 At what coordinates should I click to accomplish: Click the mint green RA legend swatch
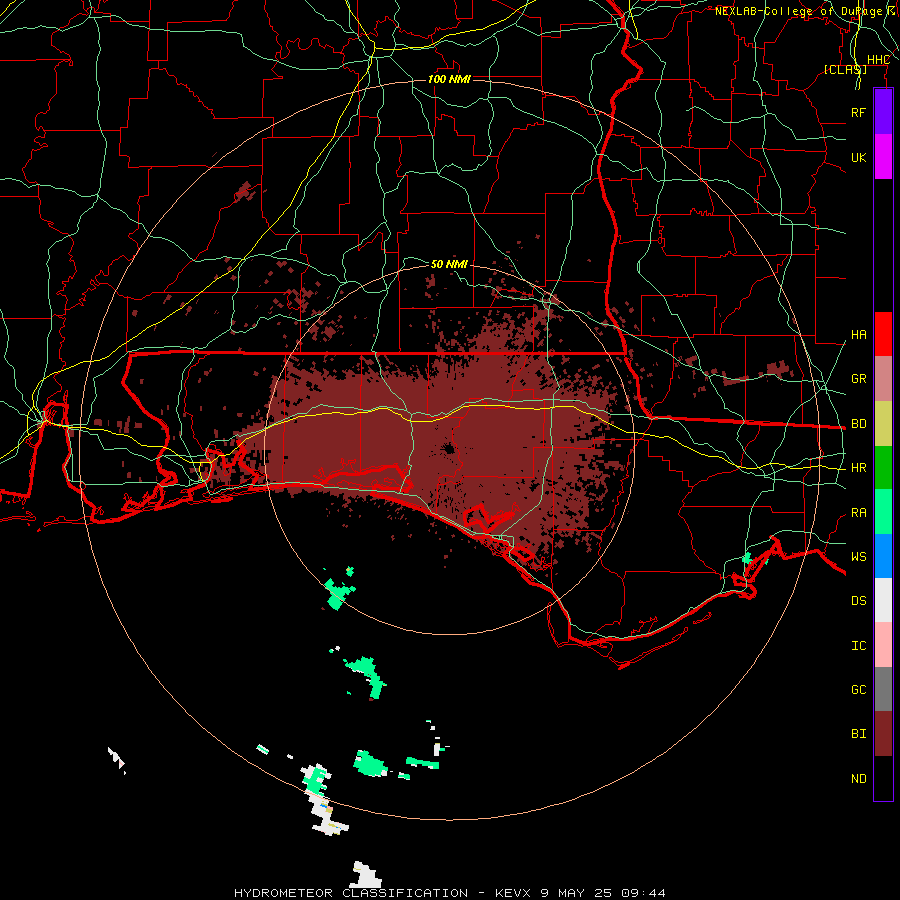(x=883, y=512)
